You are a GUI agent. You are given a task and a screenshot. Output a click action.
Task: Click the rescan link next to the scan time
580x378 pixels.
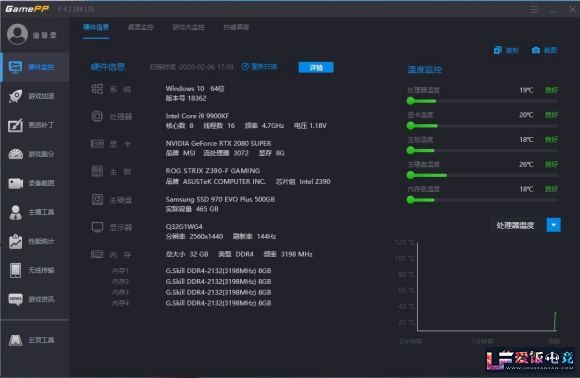(x=259, y=67)
